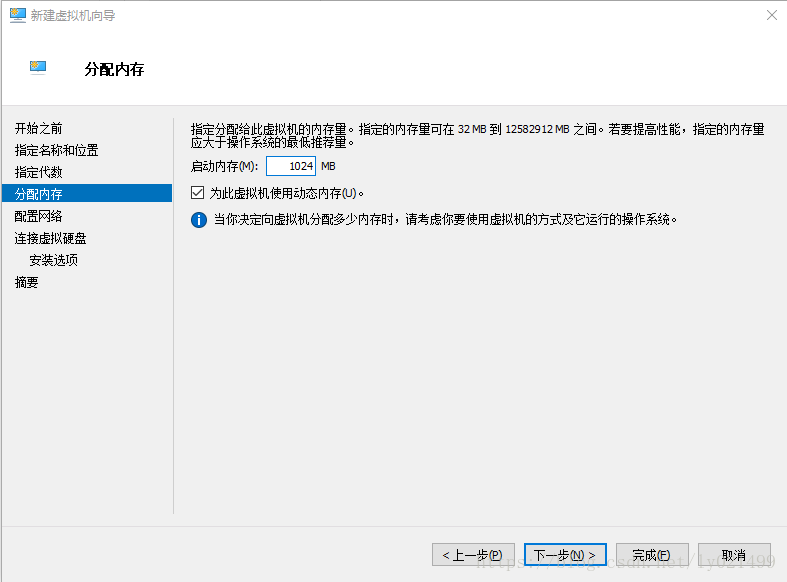Jump to the 配置网络 step
The width and height of the screenshot is (787, 582).
38,216
